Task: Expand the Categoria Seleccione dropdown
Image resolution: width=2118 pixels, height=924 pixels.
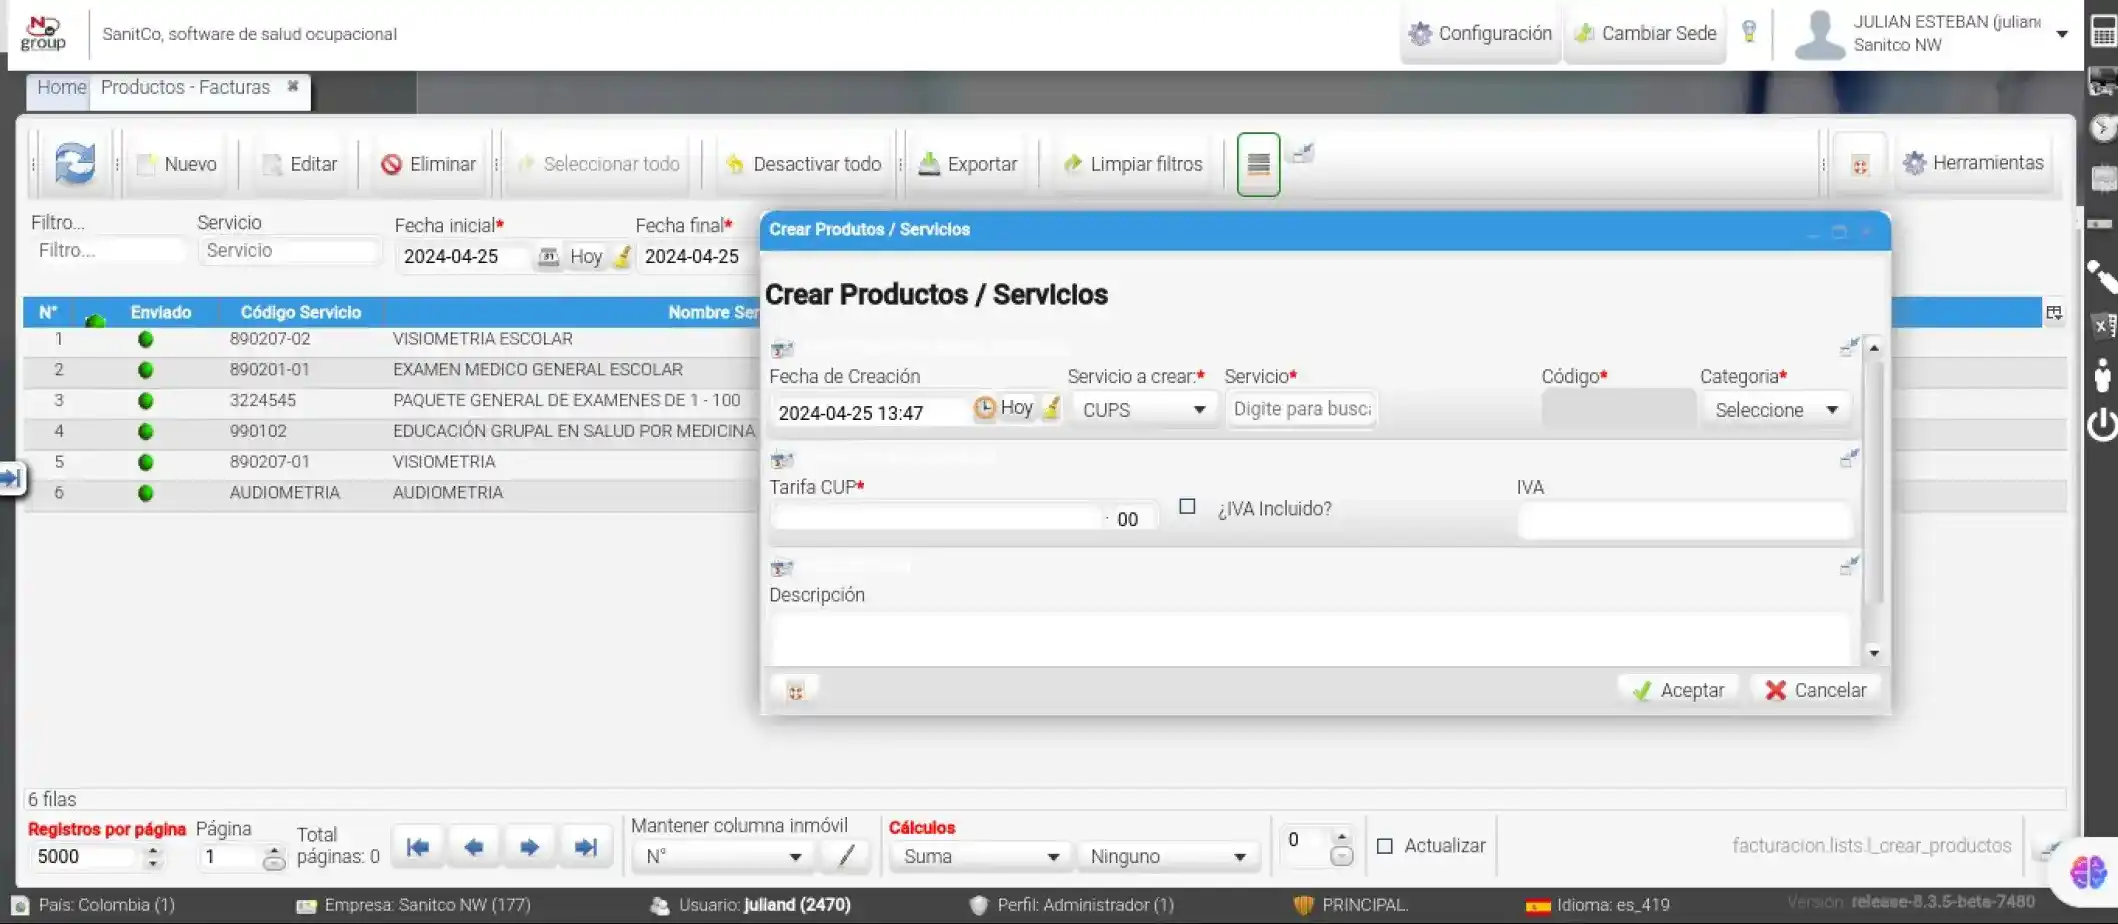Action: (1776, 410)
